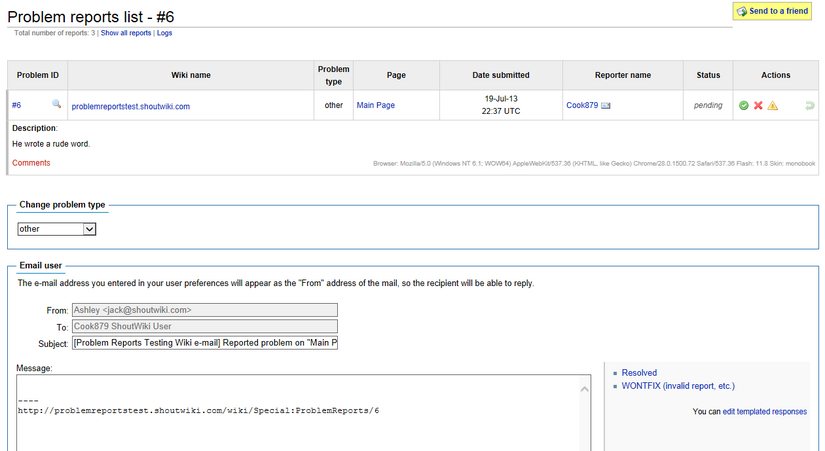Open reporter Cook879's user link
The image size is (825, 451).
(x=582, y=105)
